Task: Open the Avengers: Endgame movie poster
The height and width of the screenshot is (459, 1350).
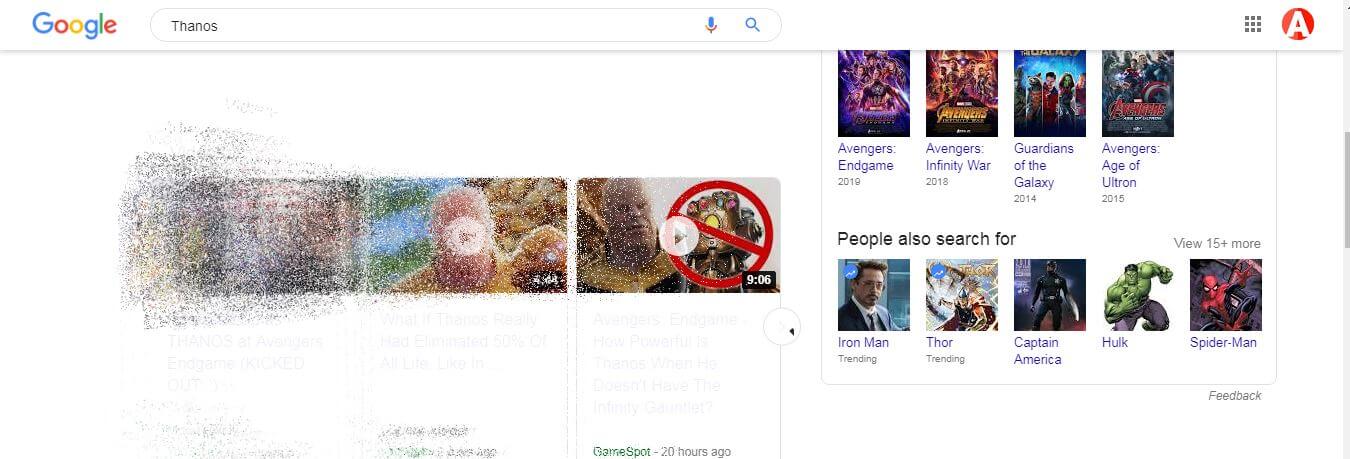Action: pos(874,93)
